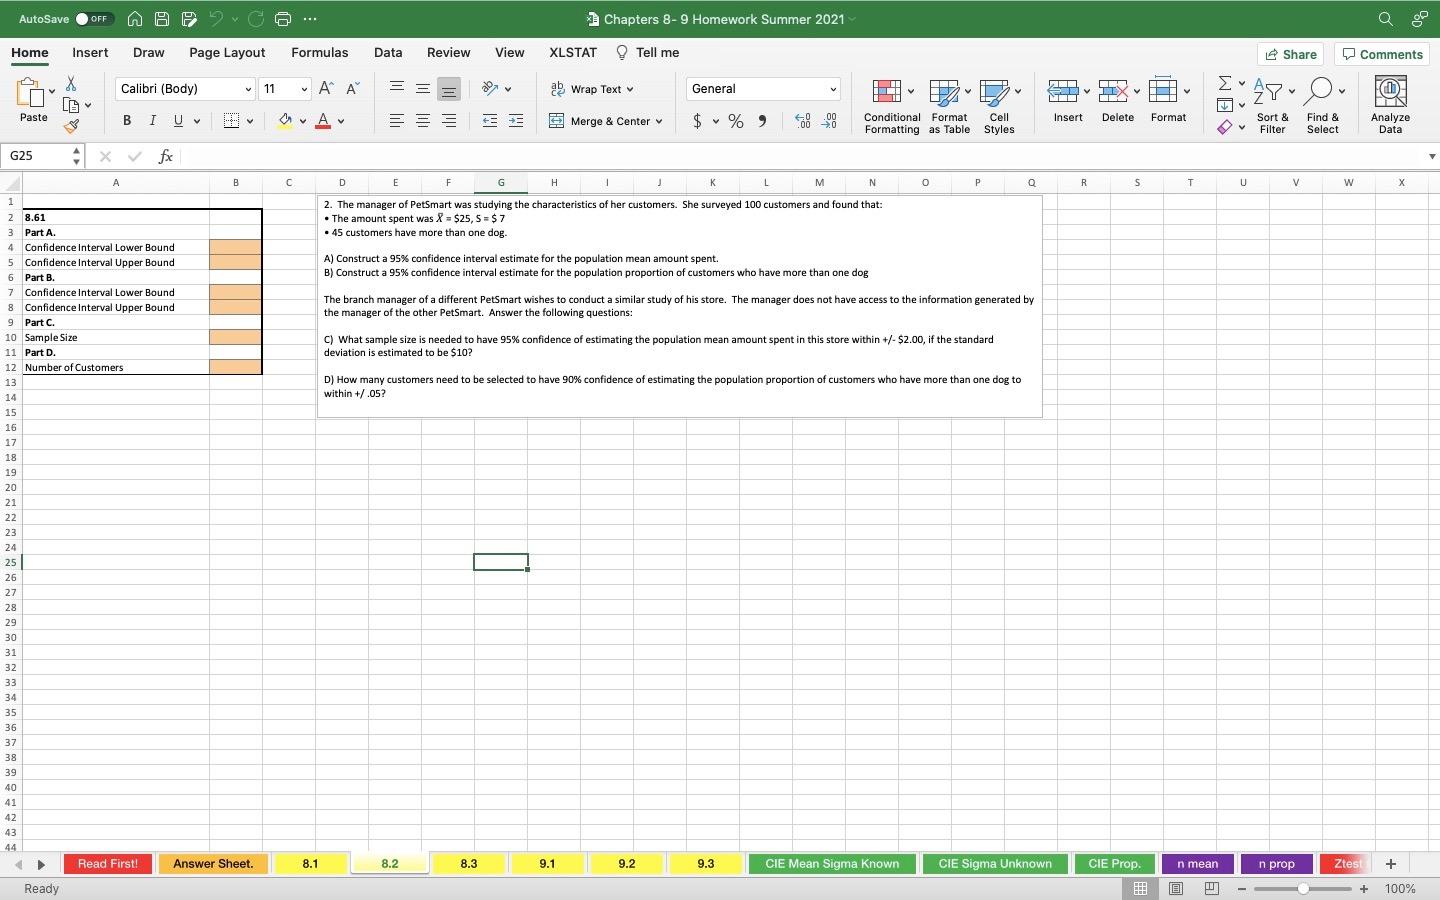Click the Merge & Center icon
The height and width of the screenshot is (900, 1440).
(x=556, y=121)
